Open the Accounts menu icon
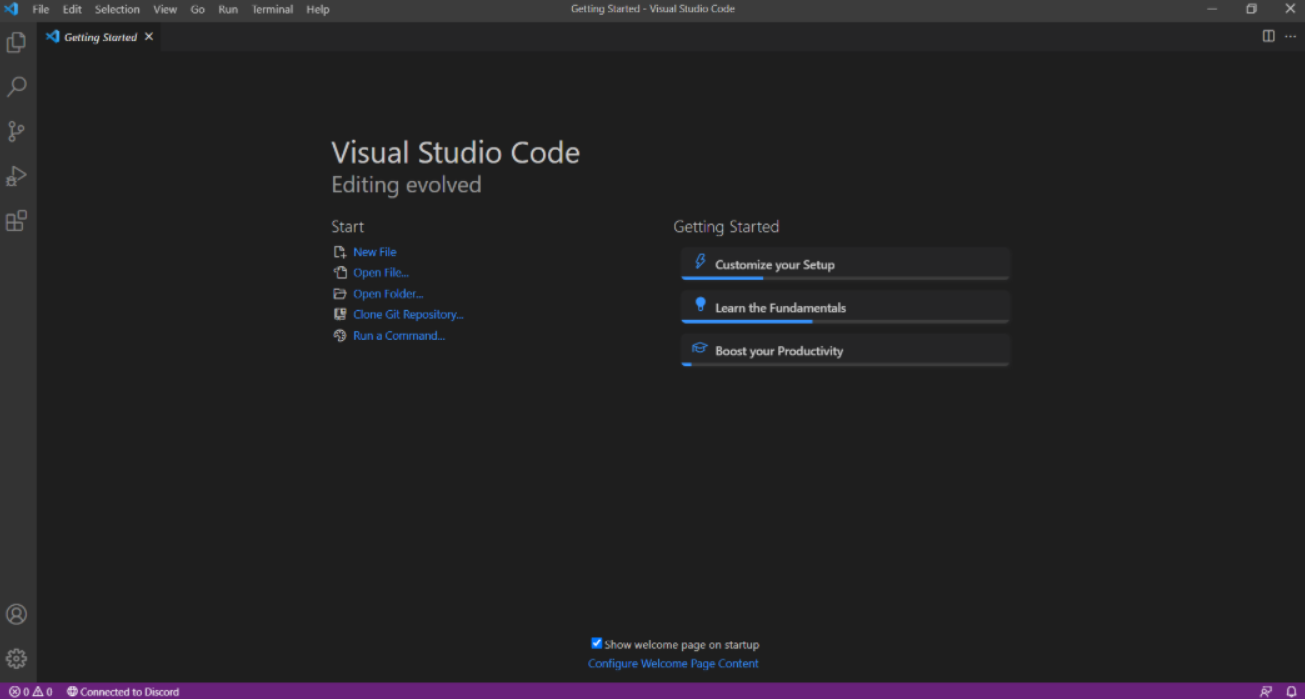The height and width of the screenshot is (699, 1305). 16,614
